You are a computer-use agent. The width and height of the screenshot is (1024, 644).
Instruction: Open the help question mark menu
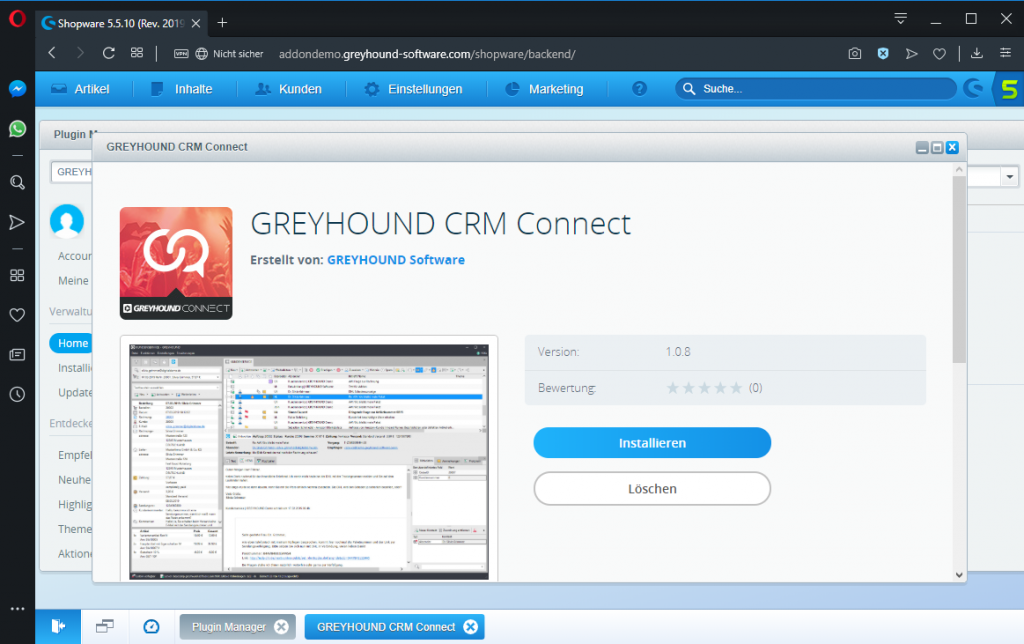coord(639,89)
